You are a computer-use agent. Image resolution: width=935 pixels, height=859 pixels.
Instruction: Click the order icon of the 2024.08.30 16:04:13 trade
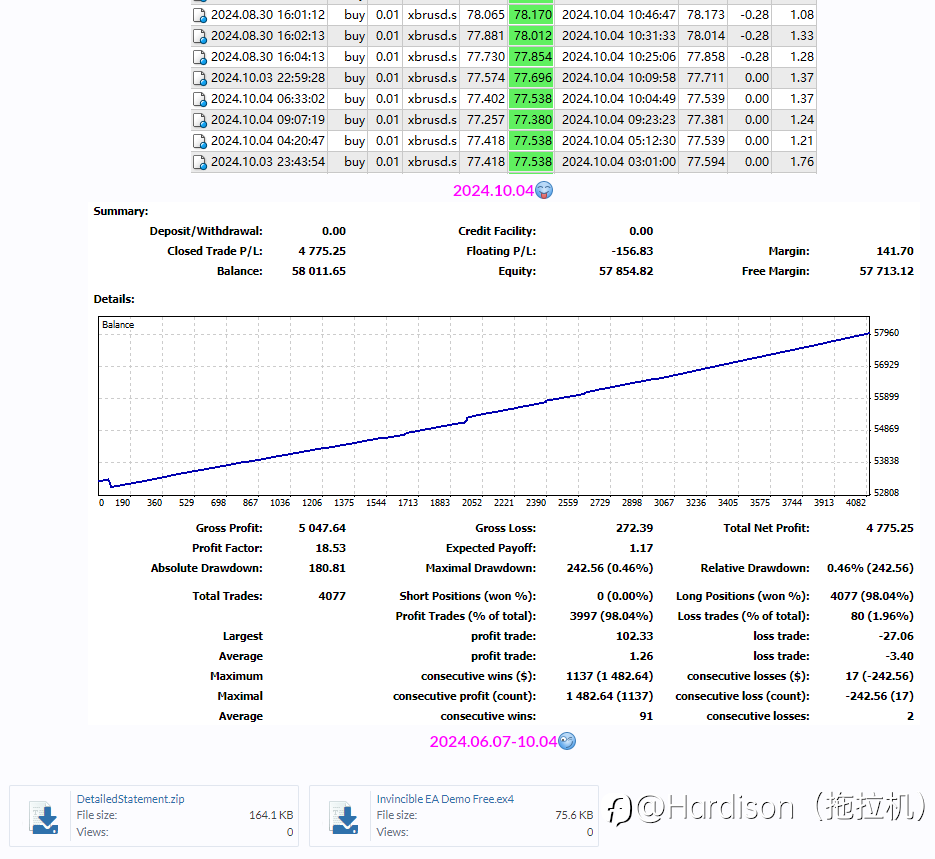[x=200, y=57]
